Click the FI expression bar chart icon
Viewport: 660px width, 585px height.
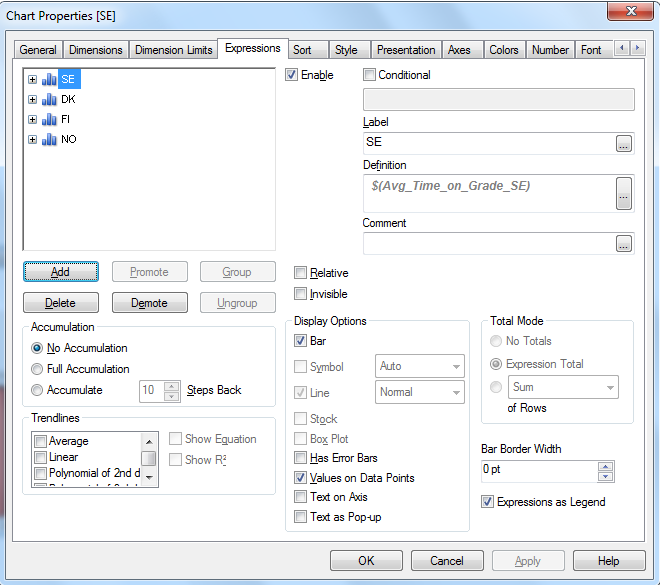point(49,119)
